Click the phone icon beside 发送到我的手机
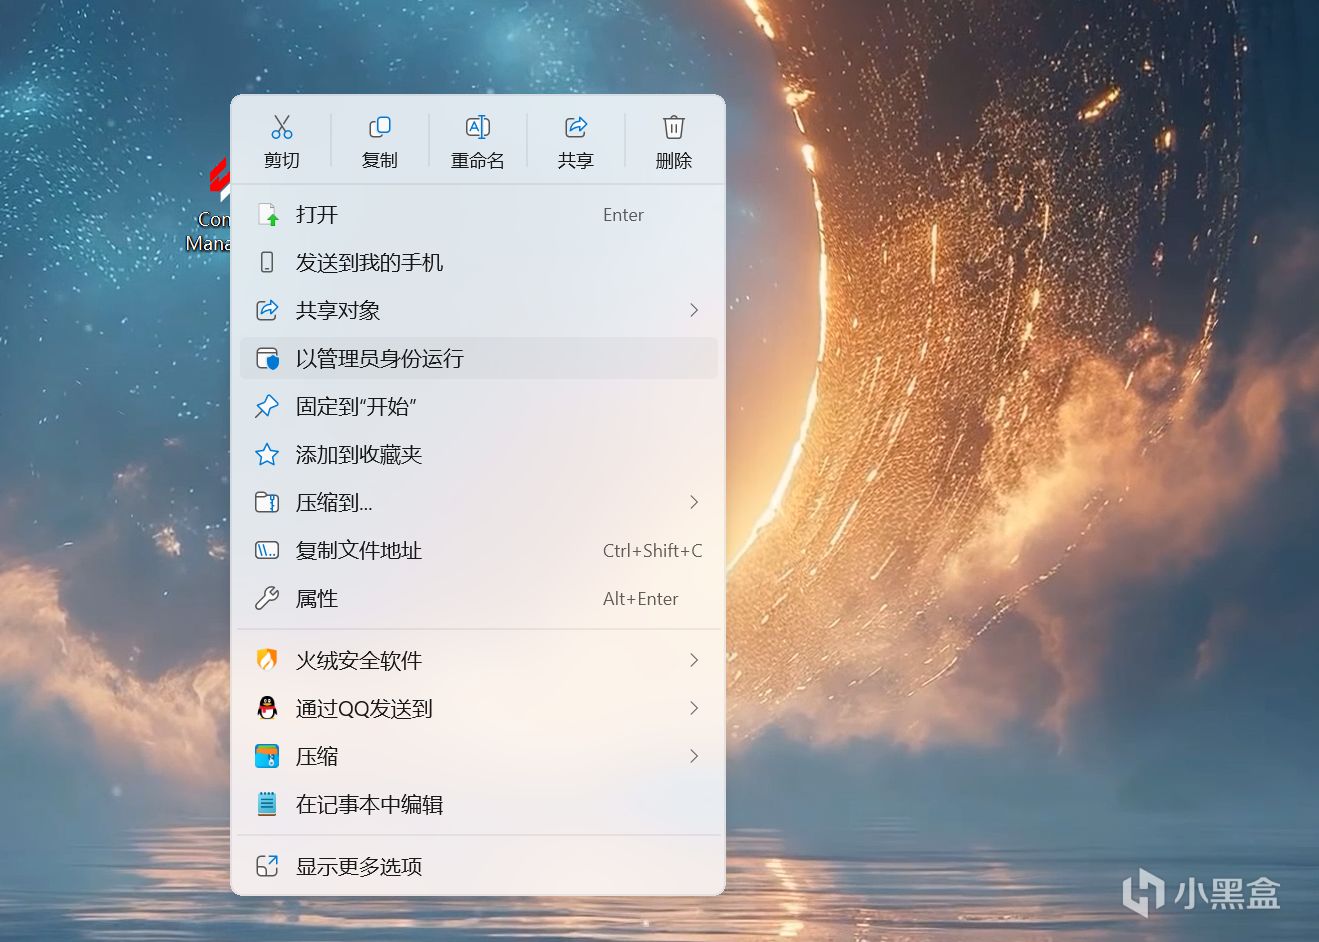The width and height of the screenshot is (1319, 942). [x=267, y=262]
